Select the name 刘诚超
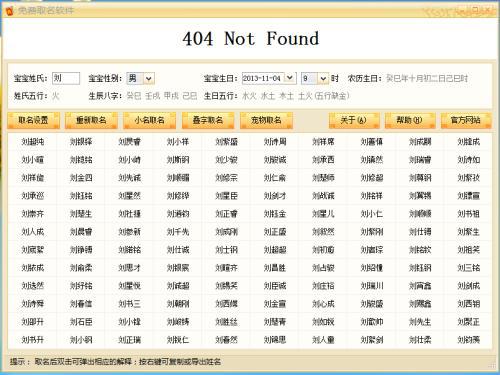 click(x=178, y=286)
